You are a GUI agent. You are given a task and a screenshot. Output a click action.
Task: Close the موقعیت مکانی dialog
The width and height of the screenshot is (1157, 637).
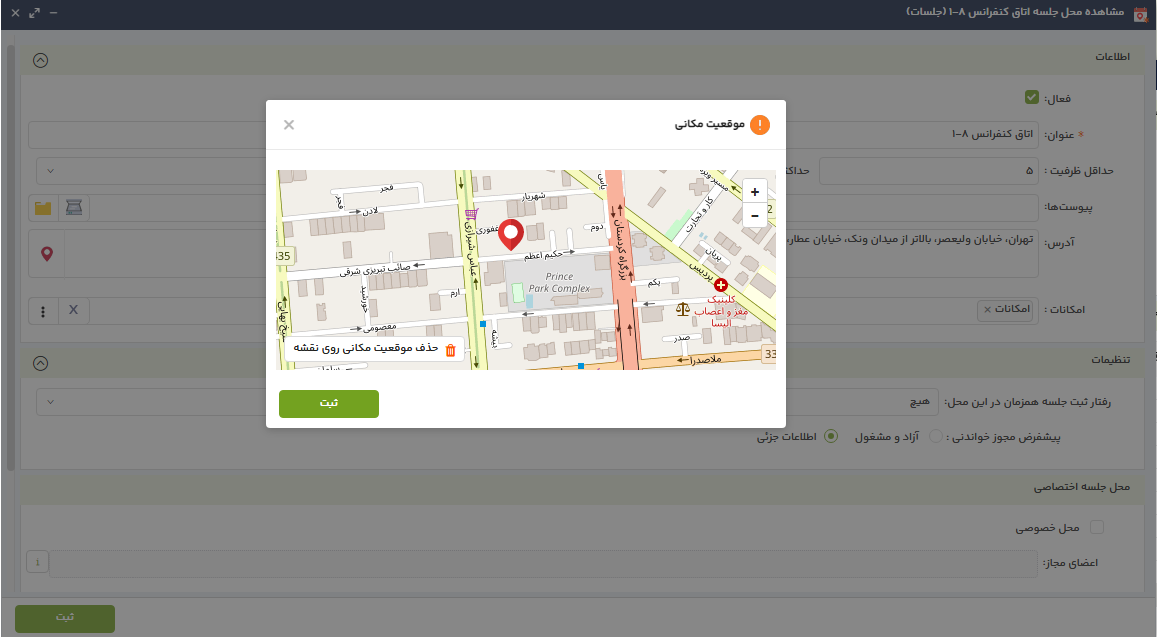[289, 125]
